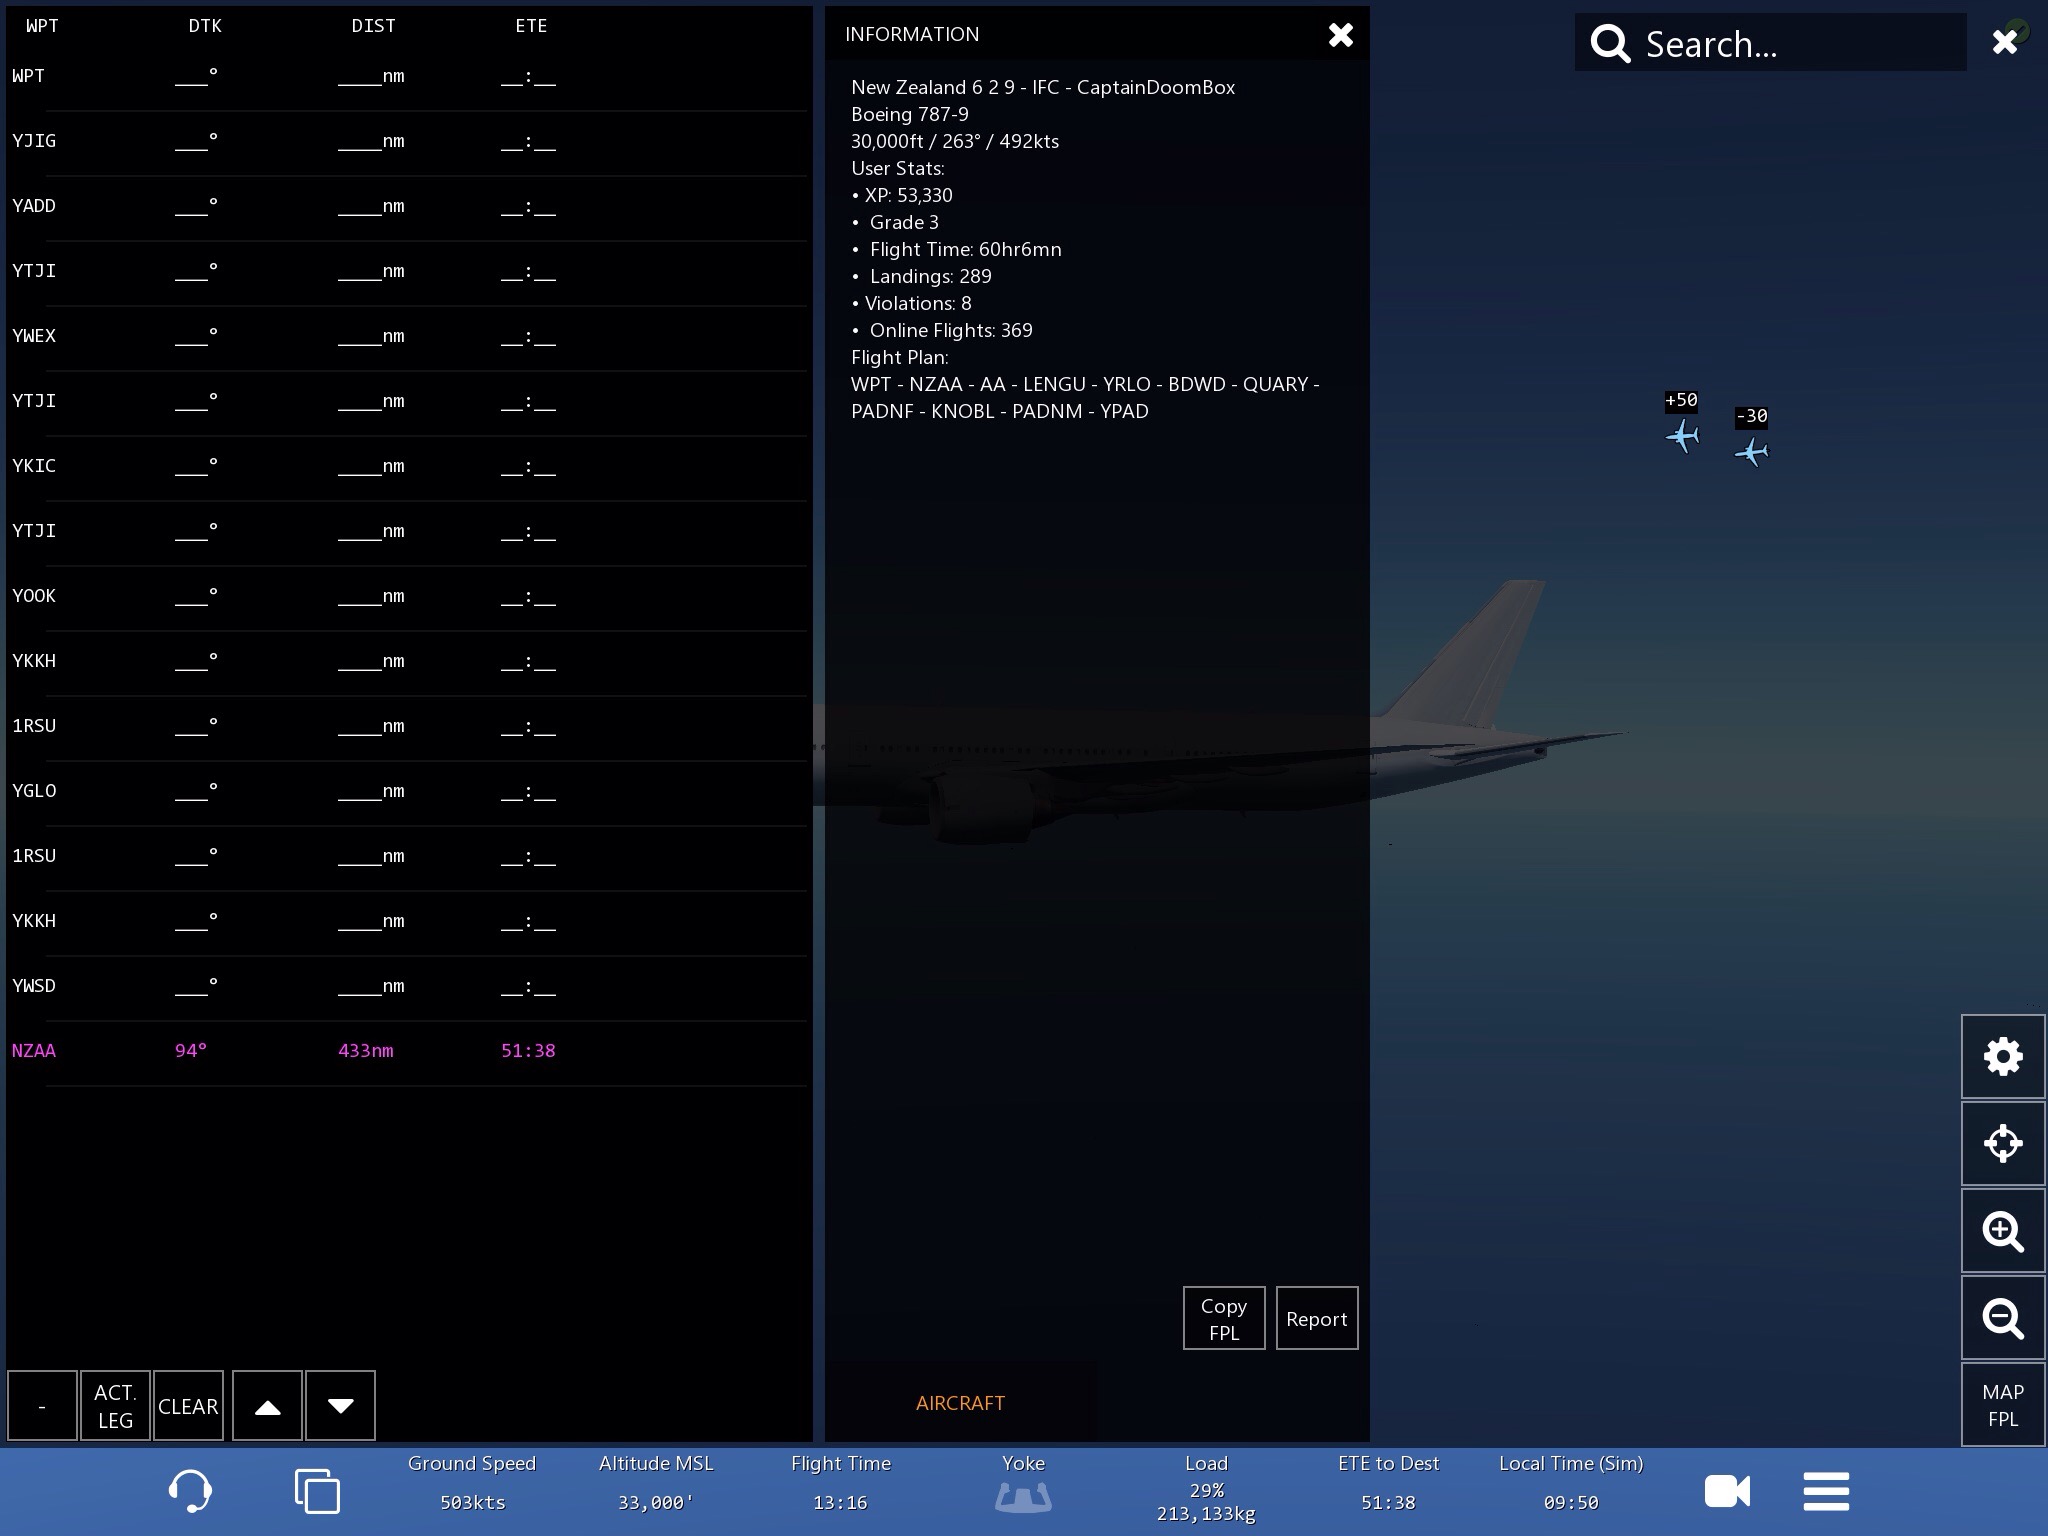Open the duplicate windows pages icon
The image size is (2048, 1536).
point(317,1491)
